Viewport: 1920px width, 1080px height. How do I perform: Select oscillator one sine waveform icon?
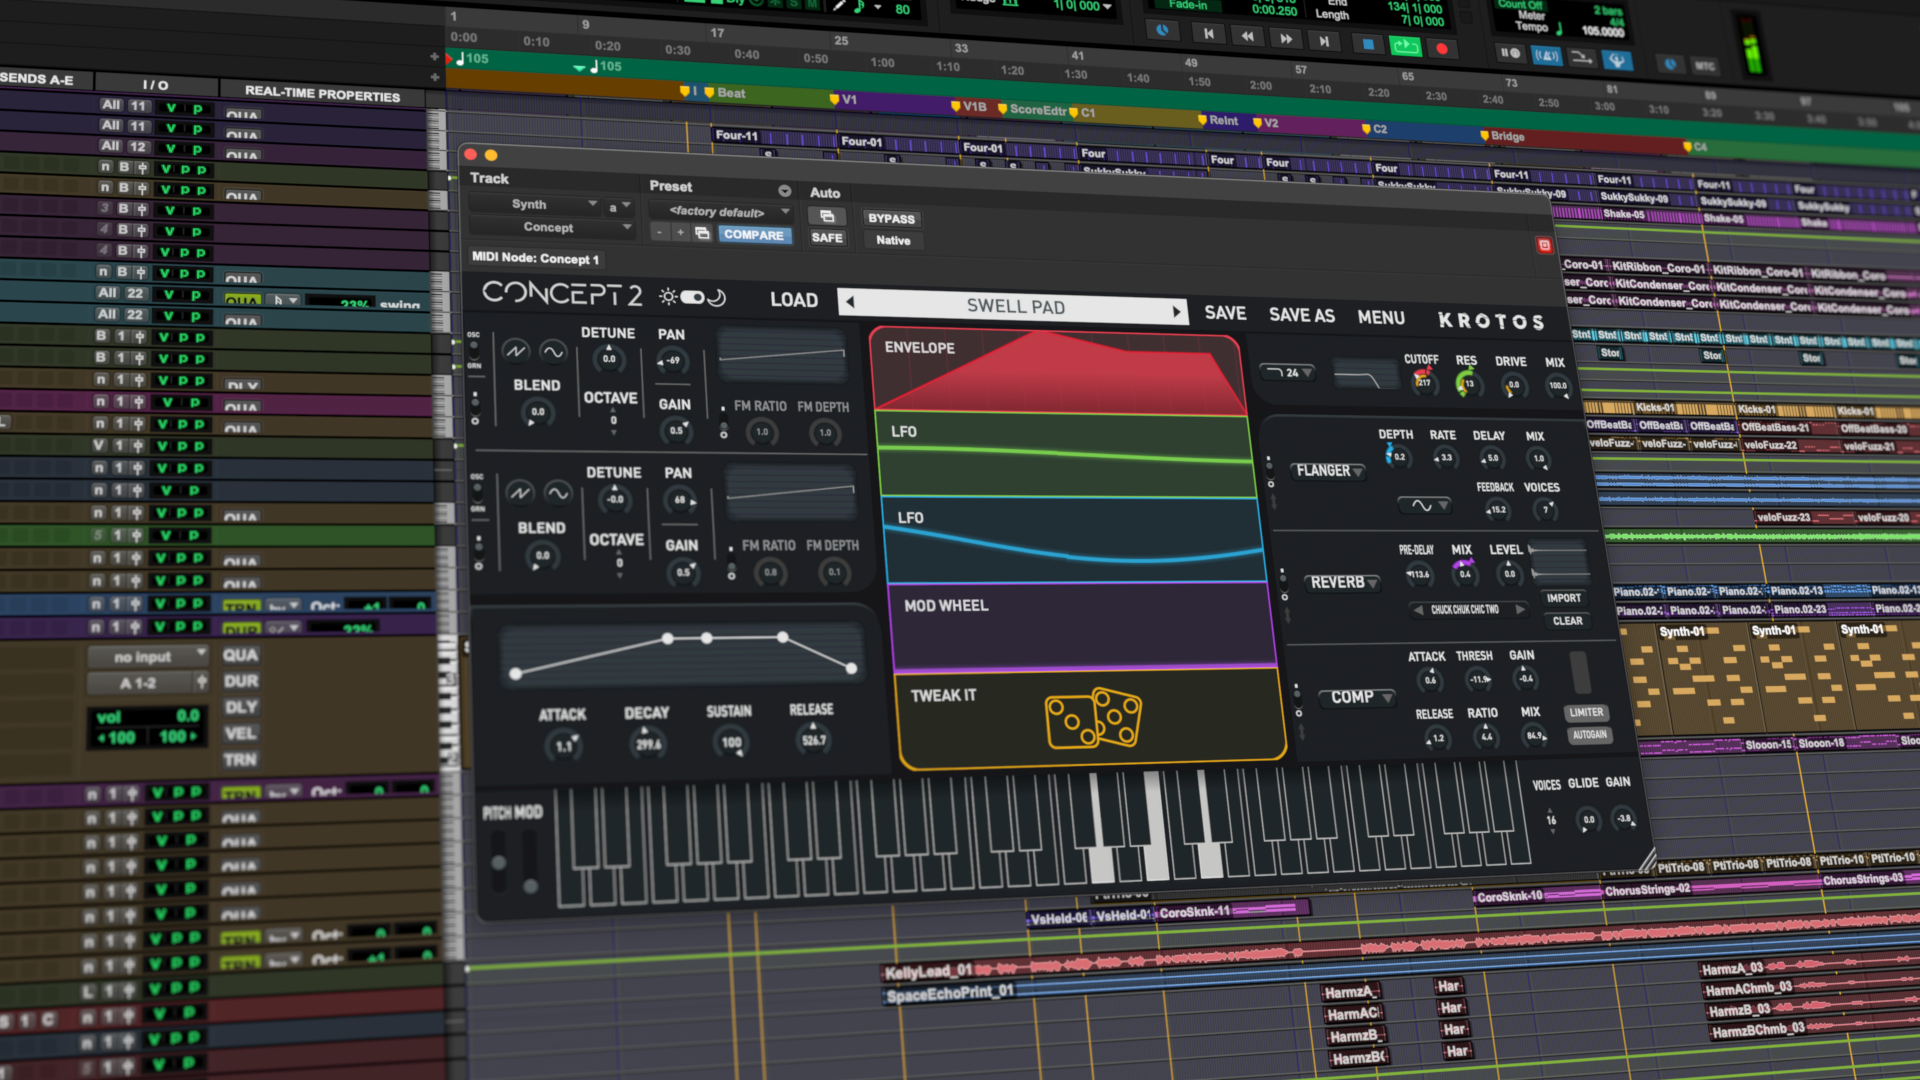point(552,351)
